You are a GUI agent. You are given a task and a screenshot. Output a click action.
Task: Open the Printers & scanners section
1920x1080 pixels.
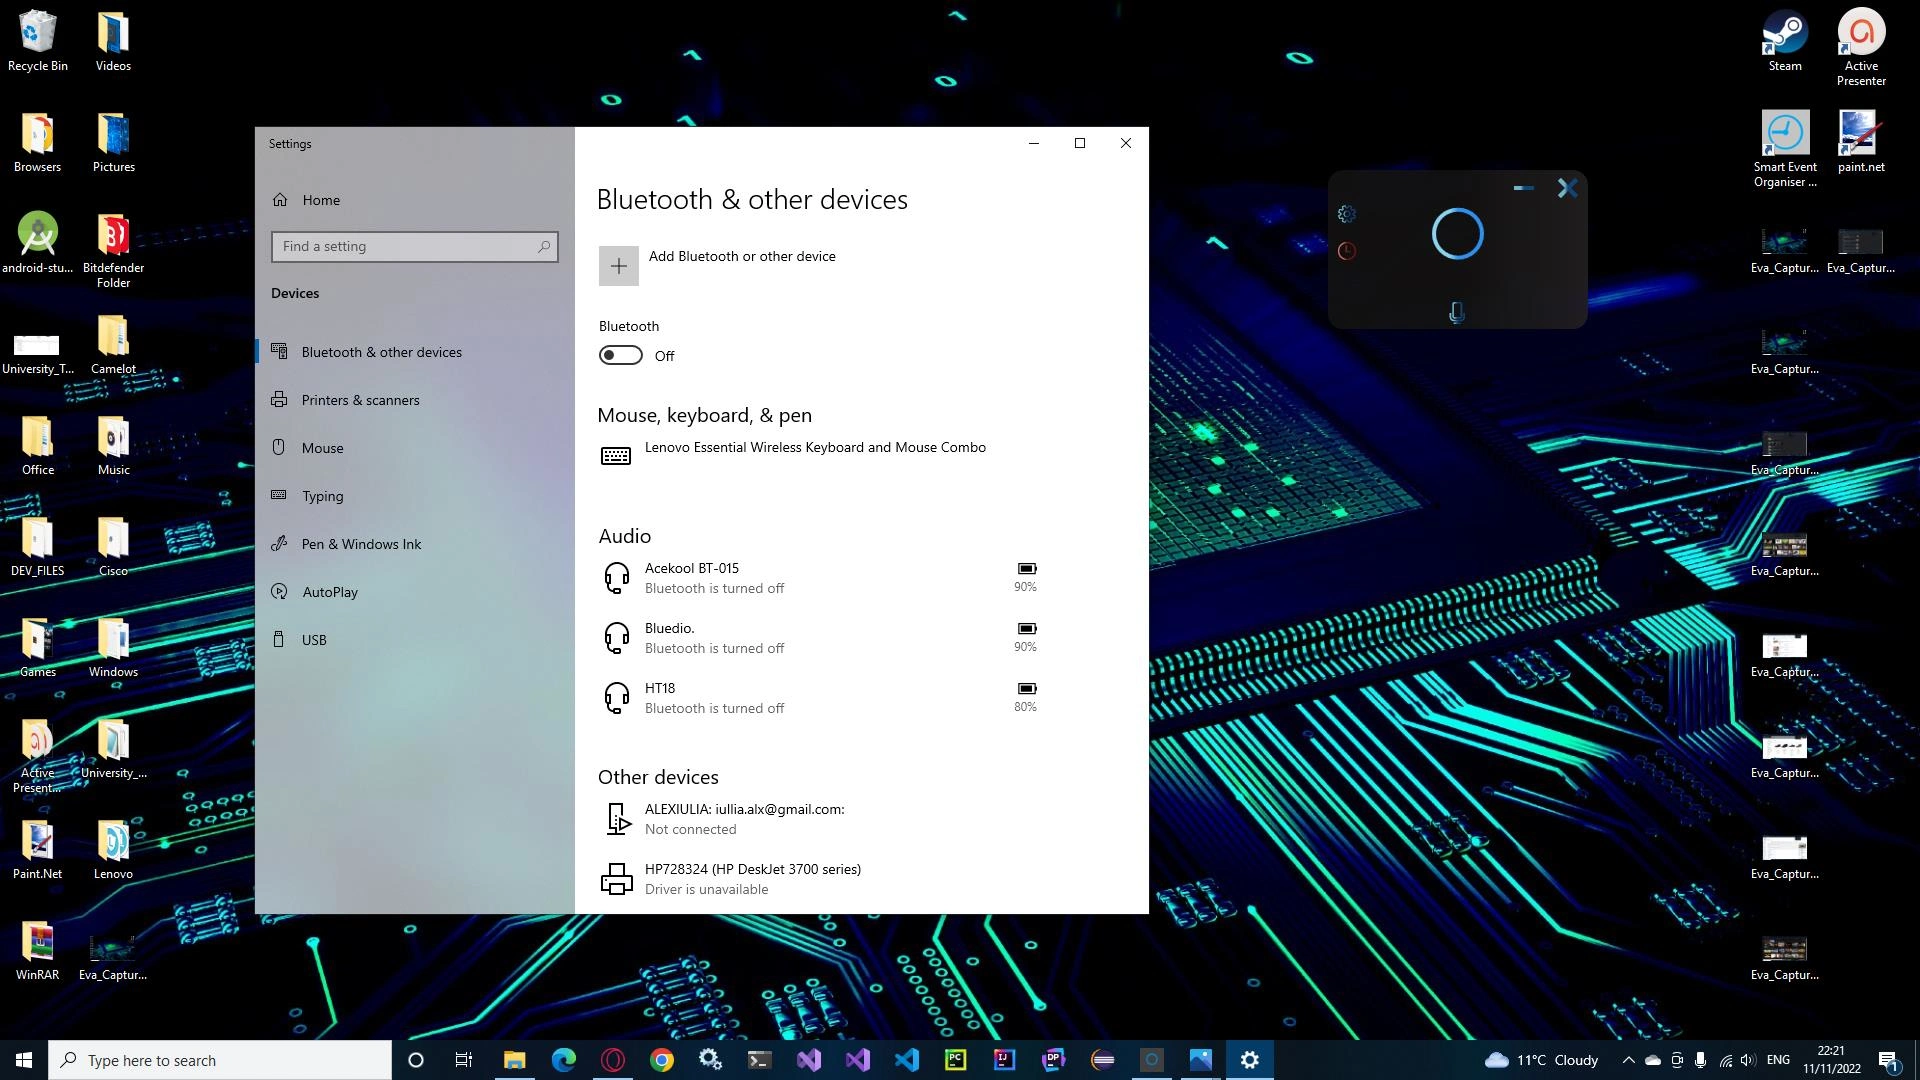(x=415, y=400)
